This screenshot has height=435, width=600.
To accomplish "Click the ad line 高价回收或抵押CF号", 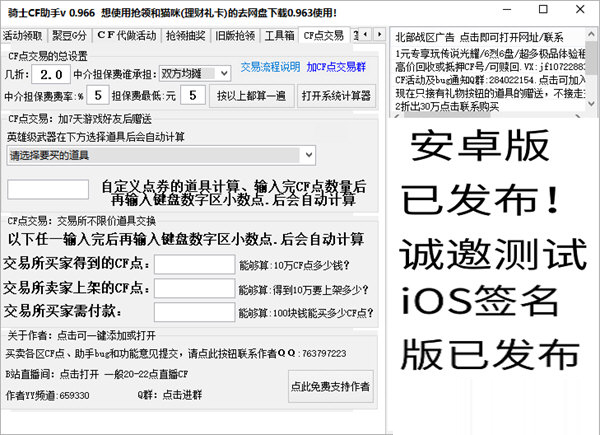I will (490, 67).
